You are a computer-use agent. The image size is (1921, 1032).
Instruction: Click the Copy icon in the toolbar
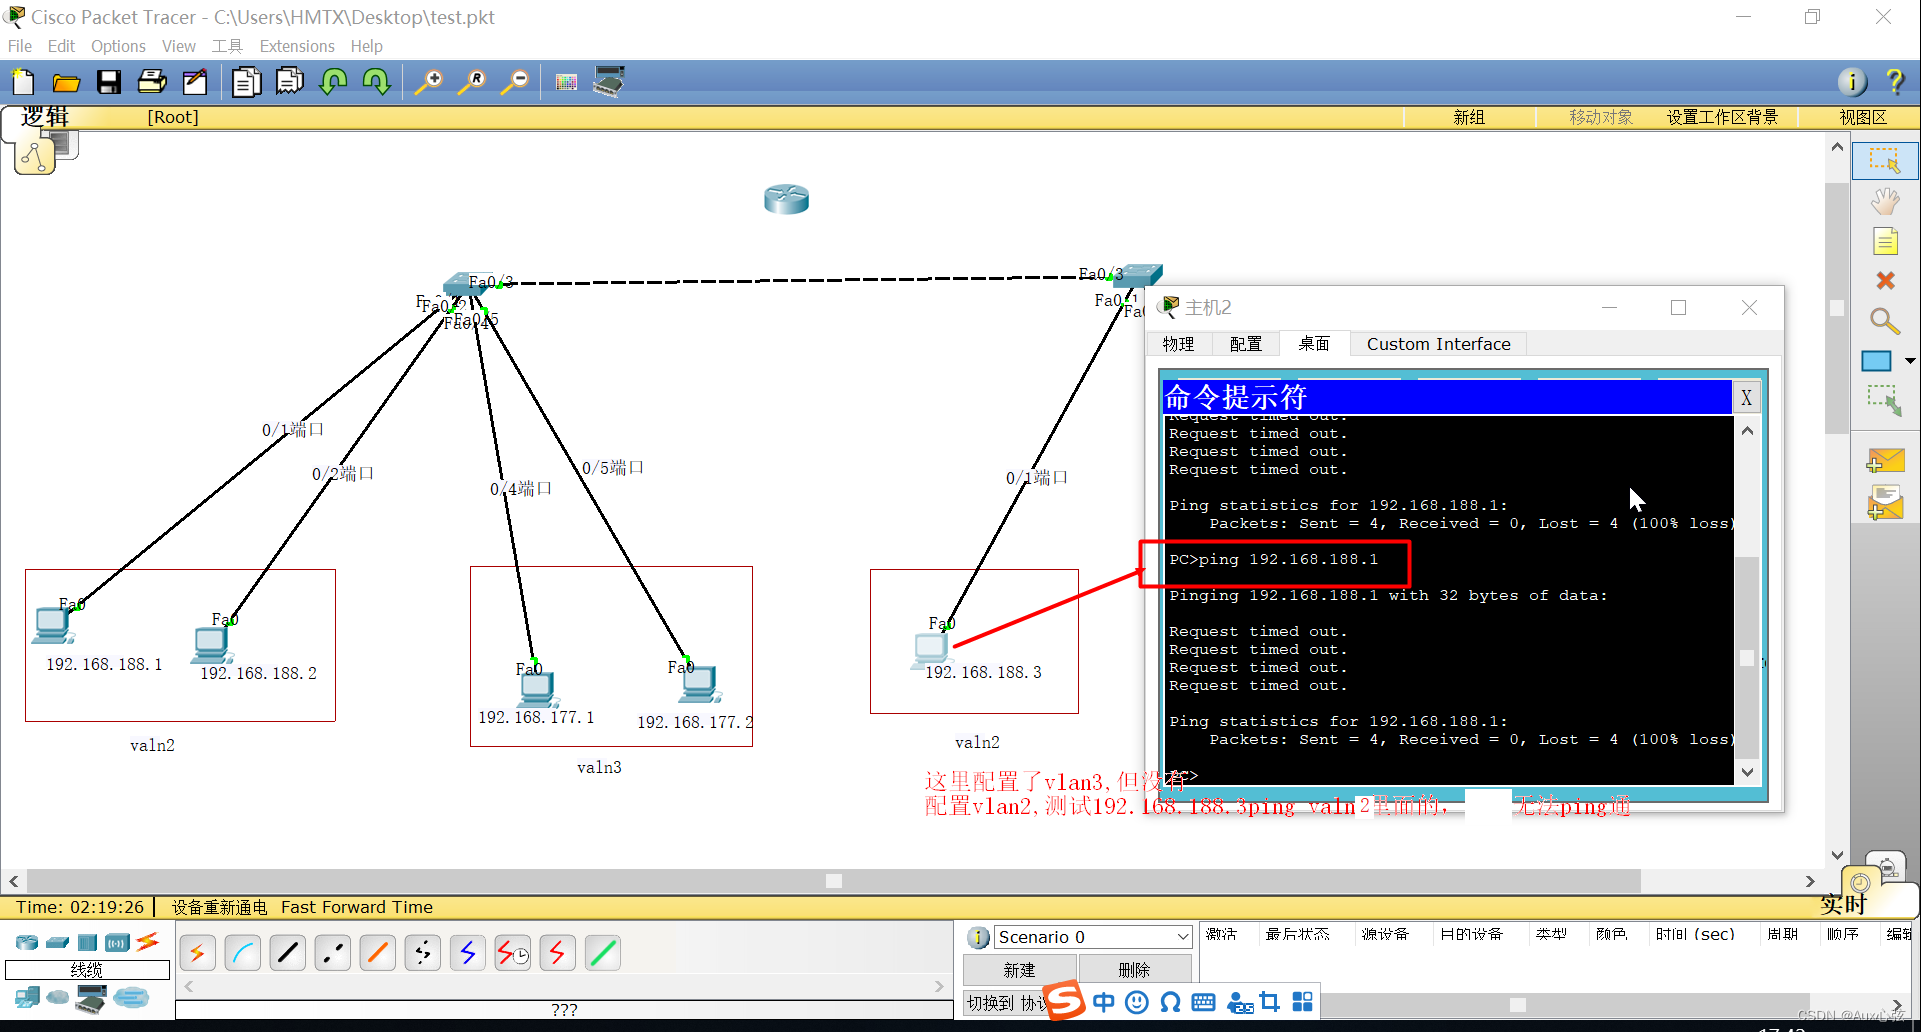(x=246, y=82)
